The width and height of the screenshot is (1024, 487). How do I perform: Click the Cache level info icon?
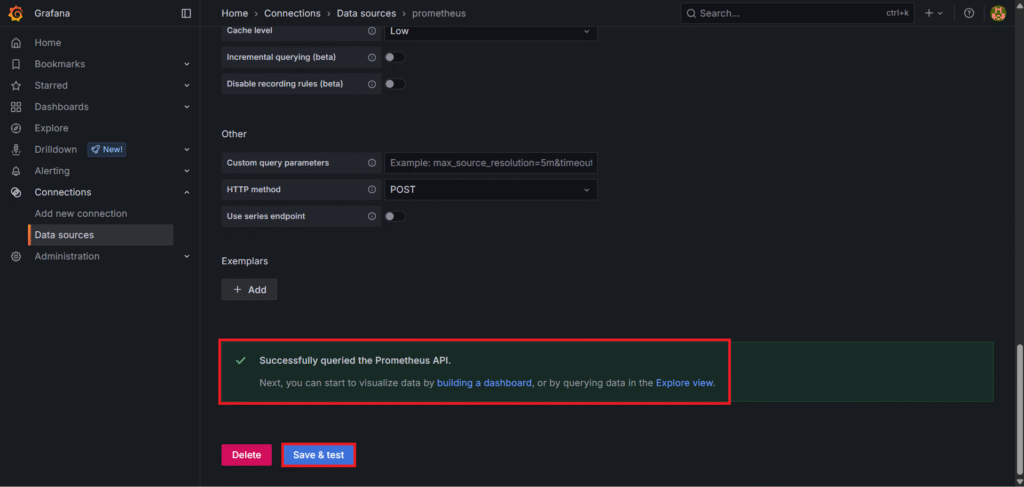coord(372,31)
